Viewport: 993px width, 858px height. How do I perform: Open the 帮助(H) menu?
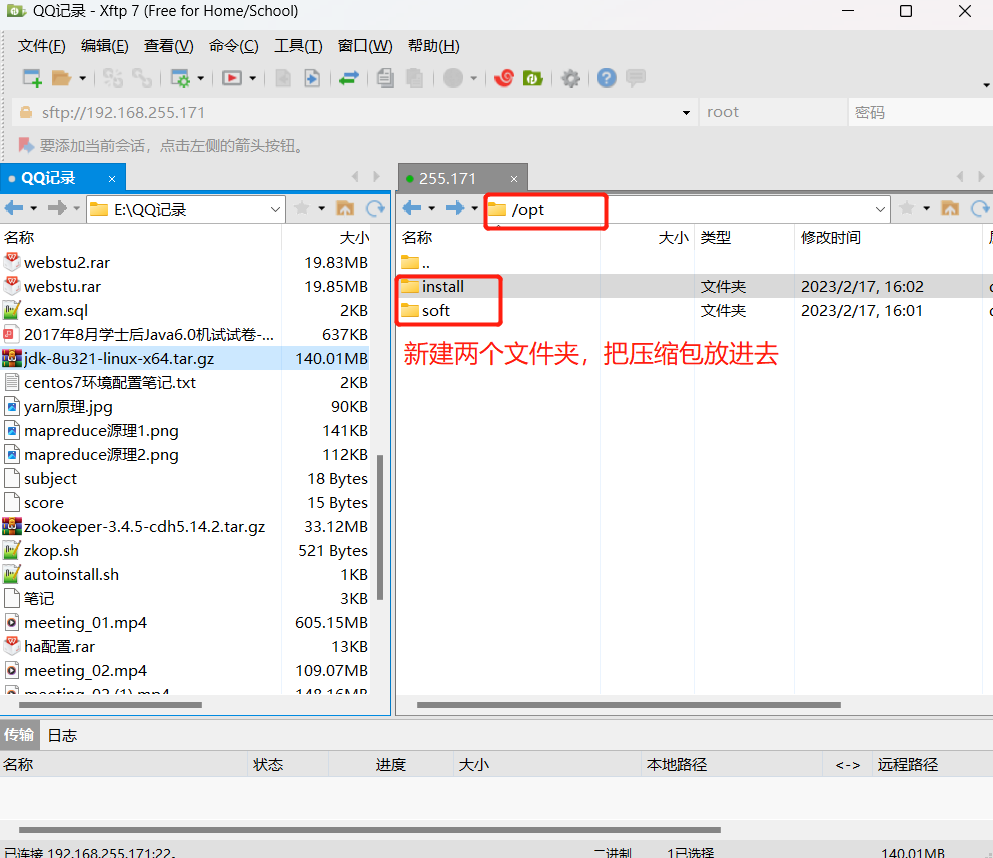point(434,46)
